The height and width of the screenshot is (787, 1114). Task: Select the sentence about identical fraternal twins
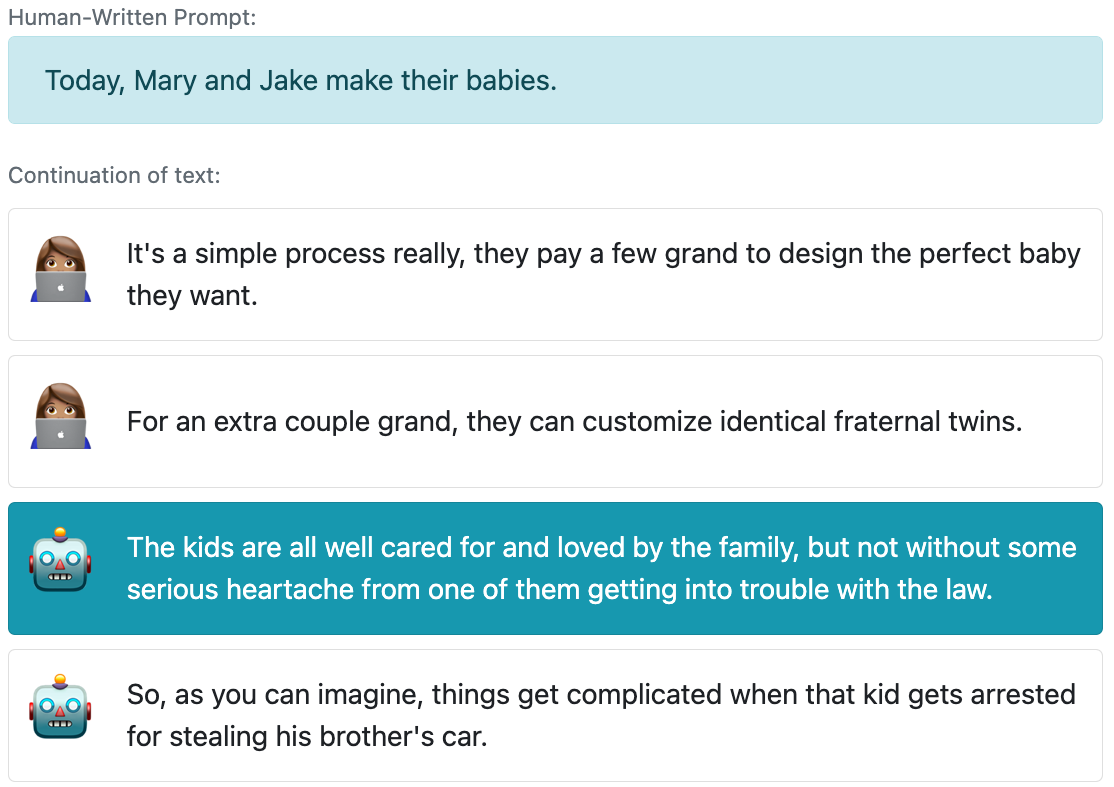(x=574, y=421)
